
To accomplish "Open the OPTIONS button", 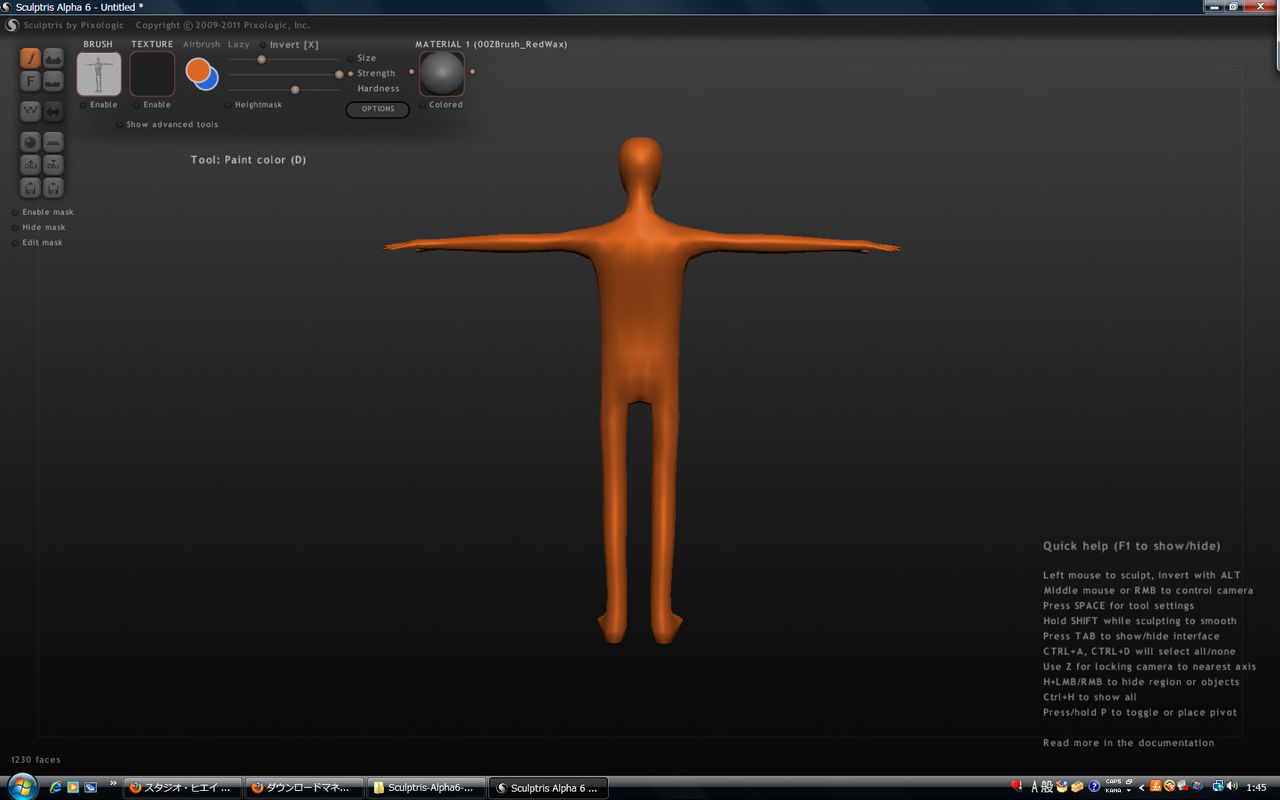I will [378, 109].
